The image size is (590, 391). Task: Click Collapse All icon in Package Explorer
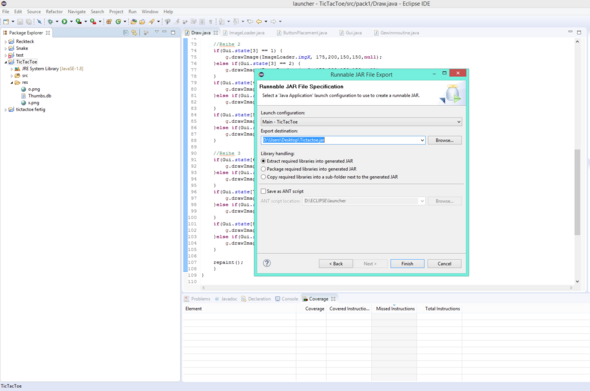(126, 33)
